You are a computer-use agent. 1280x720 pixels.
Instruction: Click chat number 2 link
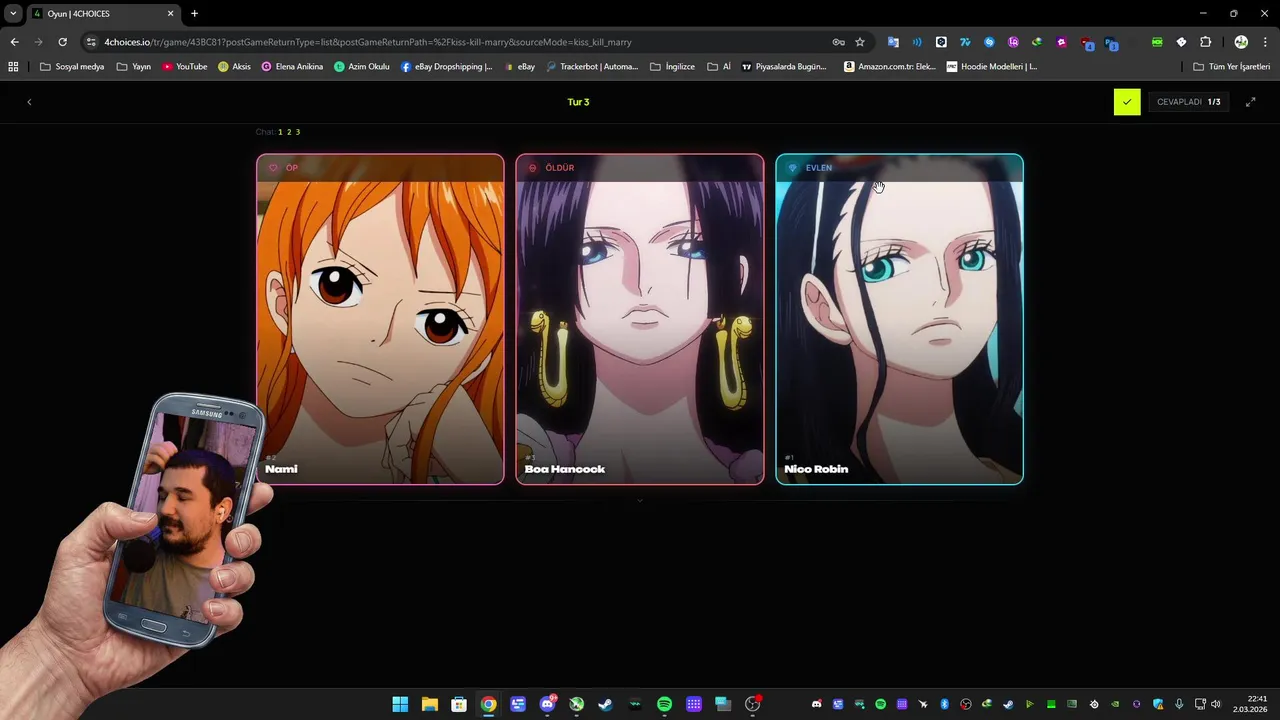point(289,132)
